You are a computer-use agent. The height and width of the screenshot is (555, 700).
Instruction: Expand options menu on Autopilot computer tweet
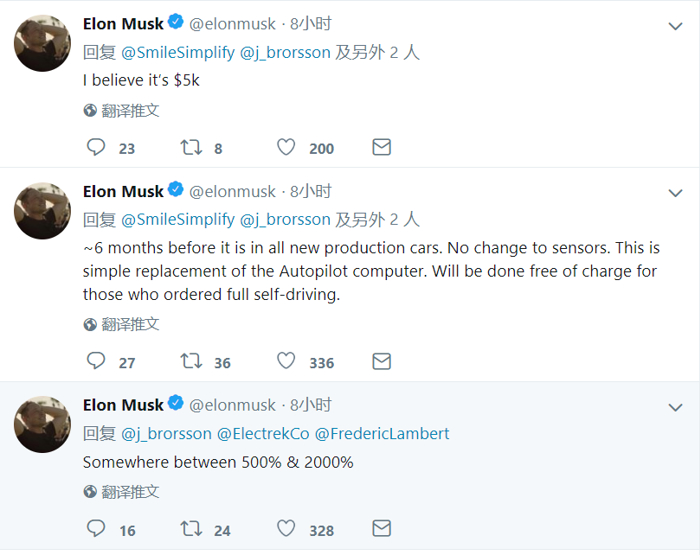click(x=675, y=192)
